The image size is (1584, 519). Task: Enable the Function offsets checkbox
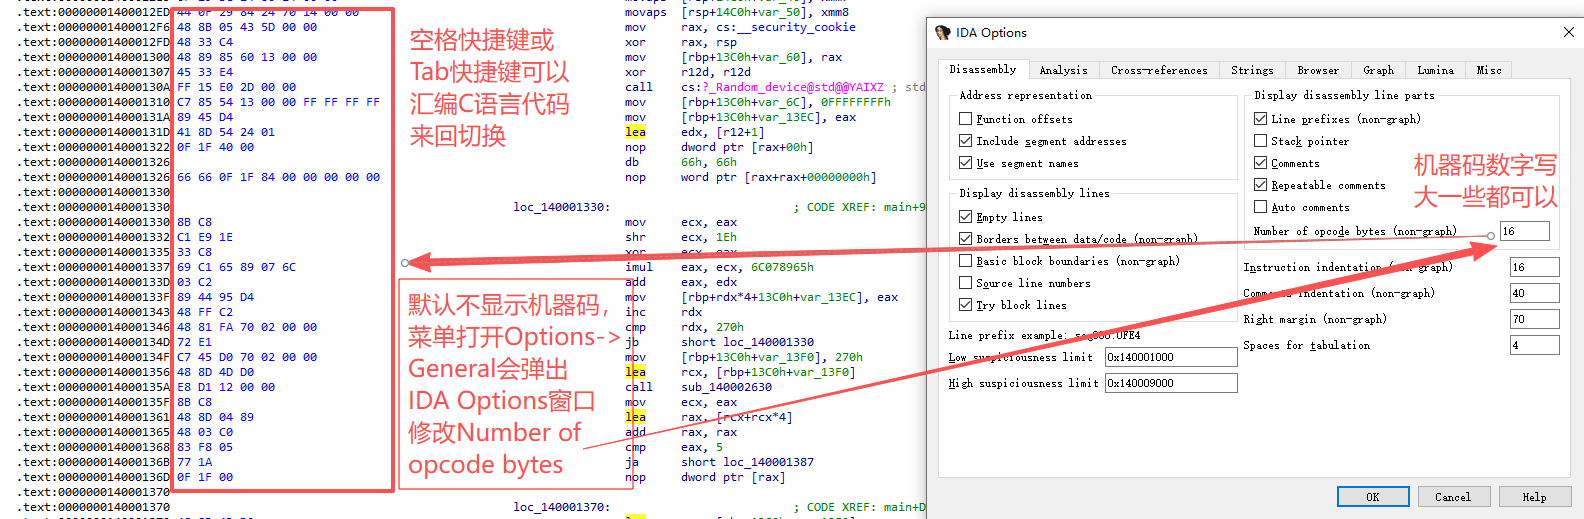click(x=965, y=119)
